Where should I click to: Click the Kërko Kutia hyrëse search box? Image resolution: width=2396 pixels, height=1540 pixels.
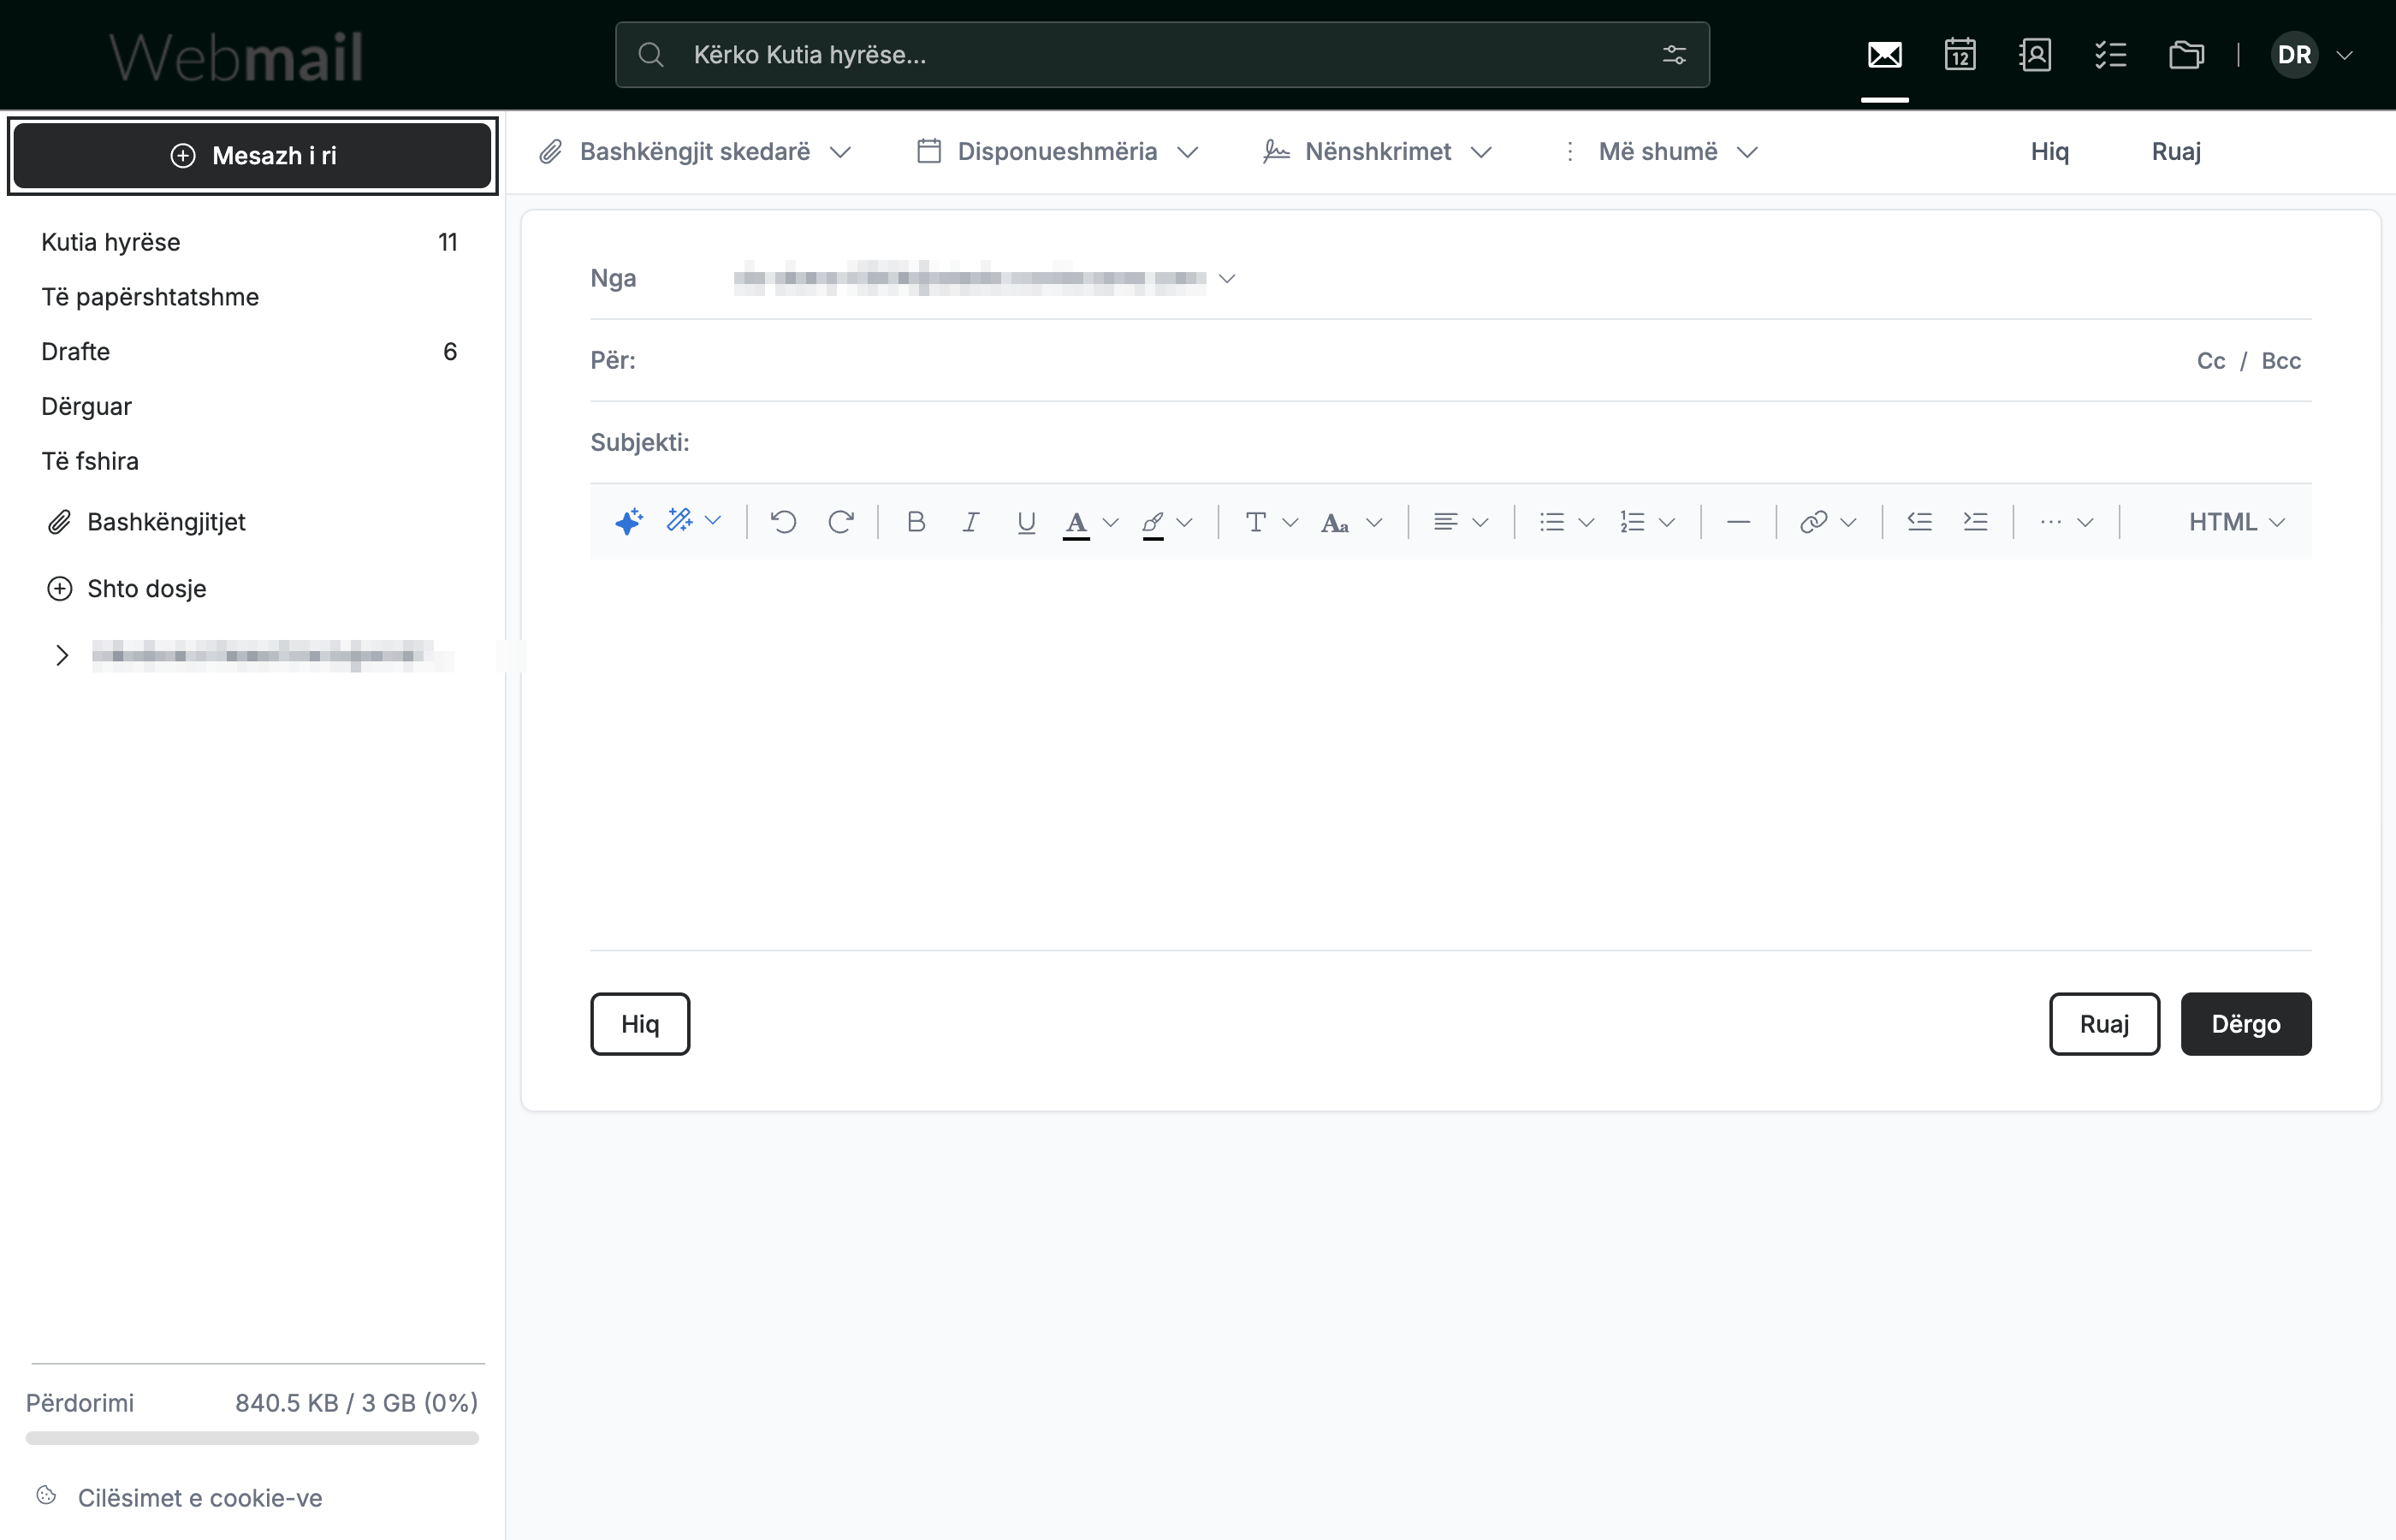tap(1162, 55)
